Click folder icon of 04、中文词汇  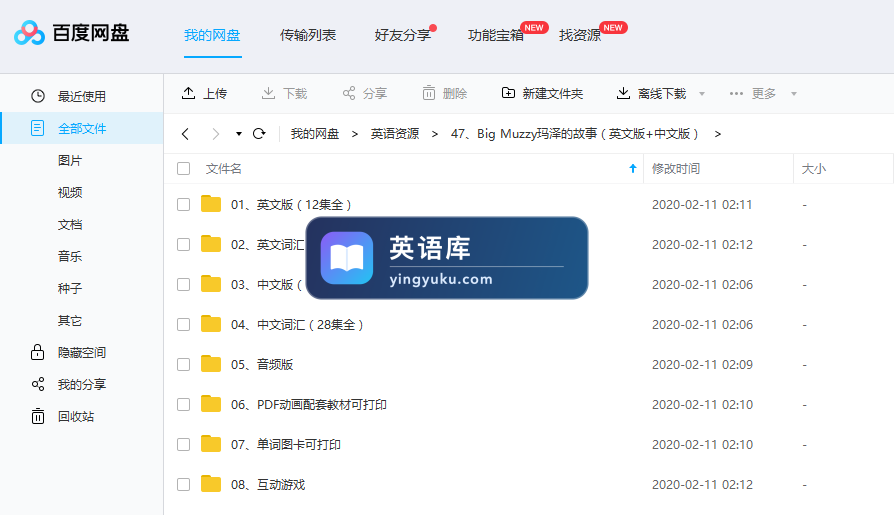point(211,323)
